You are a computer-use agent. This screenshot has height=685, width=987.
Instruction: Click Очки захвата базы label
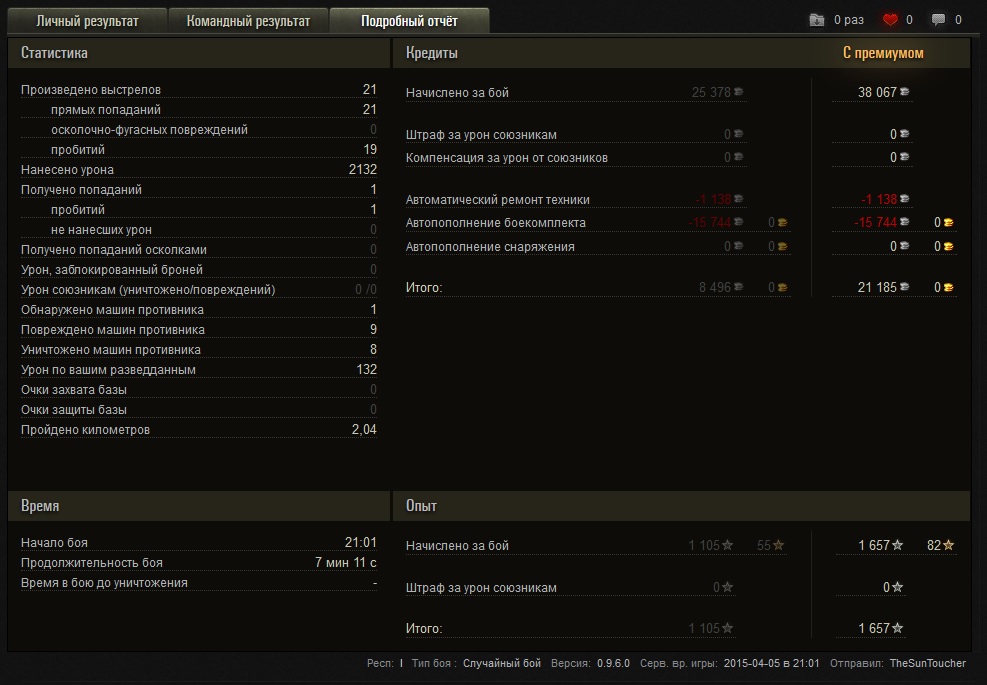pos(74,390)
